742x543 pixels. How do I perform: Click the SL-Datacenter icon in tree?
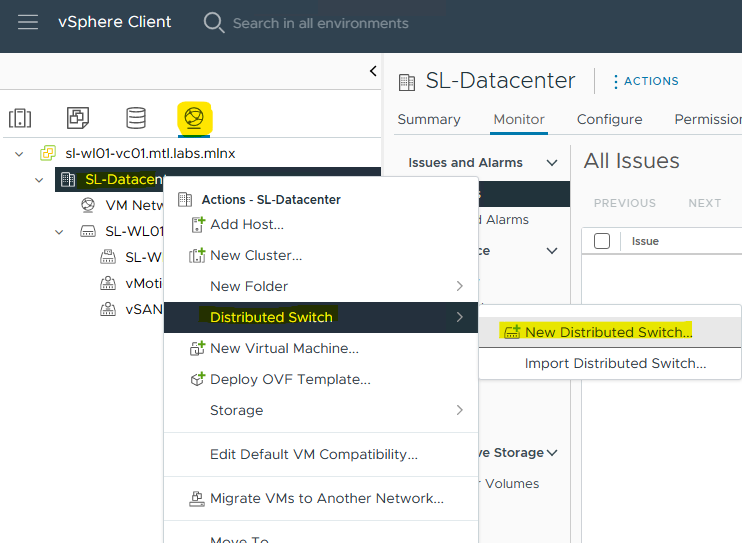pyautogui.click(x=68, y=179)
